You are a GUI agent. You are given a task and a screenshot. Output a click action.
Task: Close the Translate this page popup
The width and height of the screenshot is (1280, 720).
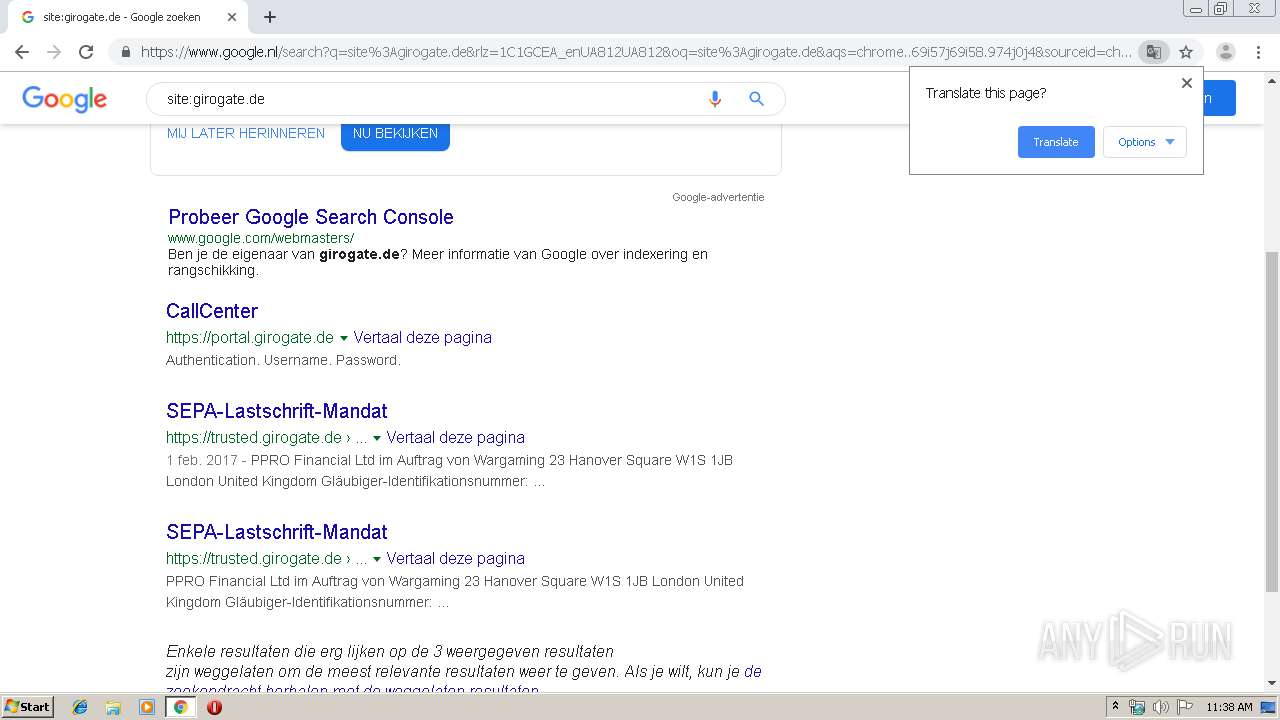coord(1187,83)
